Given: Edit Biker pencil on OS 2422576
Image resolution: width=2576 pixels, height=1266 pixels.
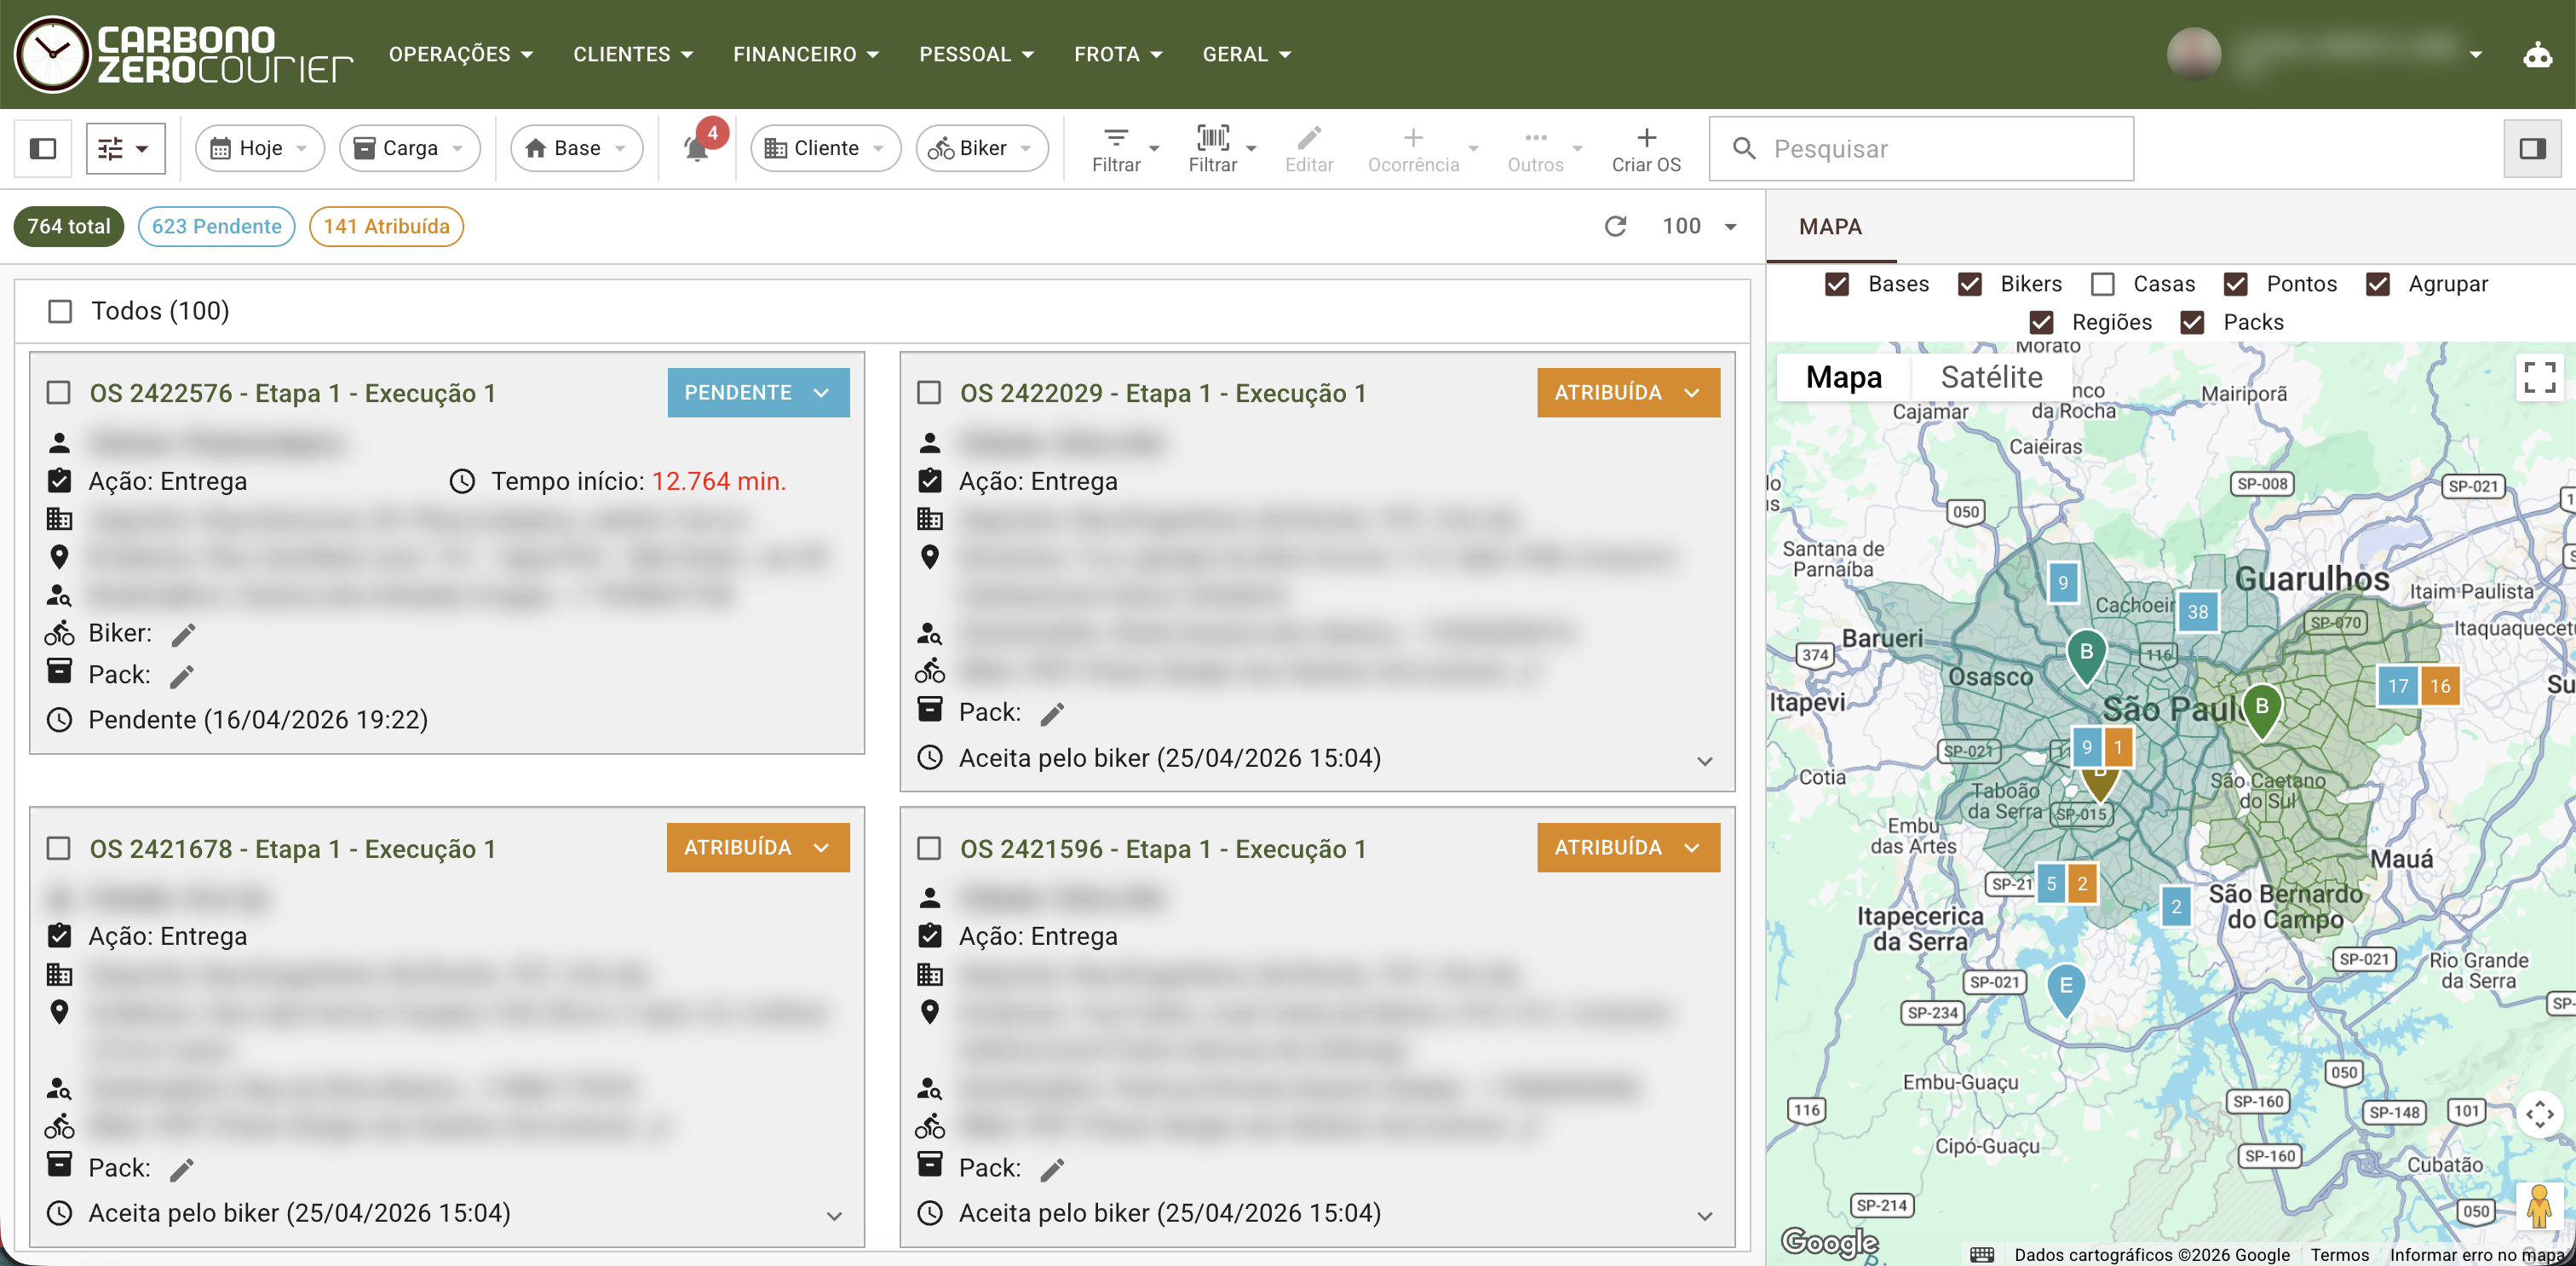Looking at the screenshot, I should pos(183,634).
